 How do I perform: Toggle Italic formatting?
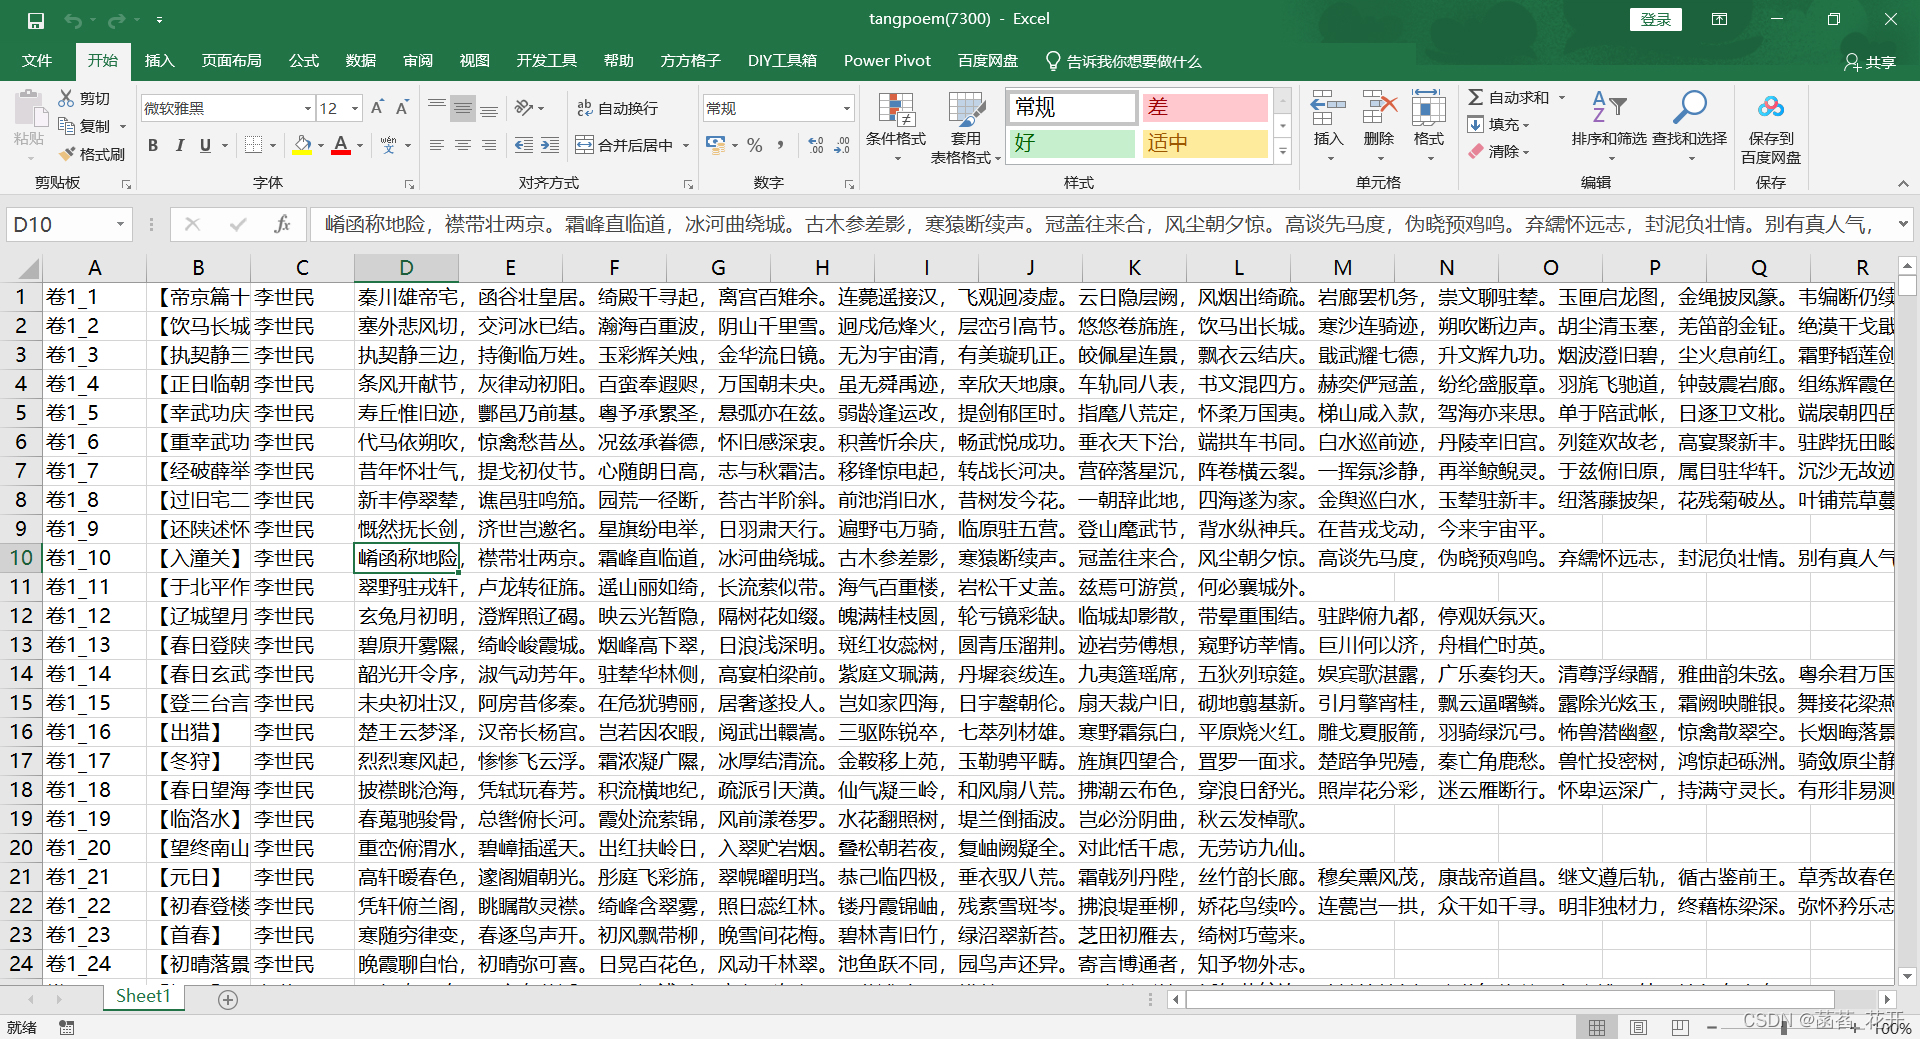click(x=179, y=145)
